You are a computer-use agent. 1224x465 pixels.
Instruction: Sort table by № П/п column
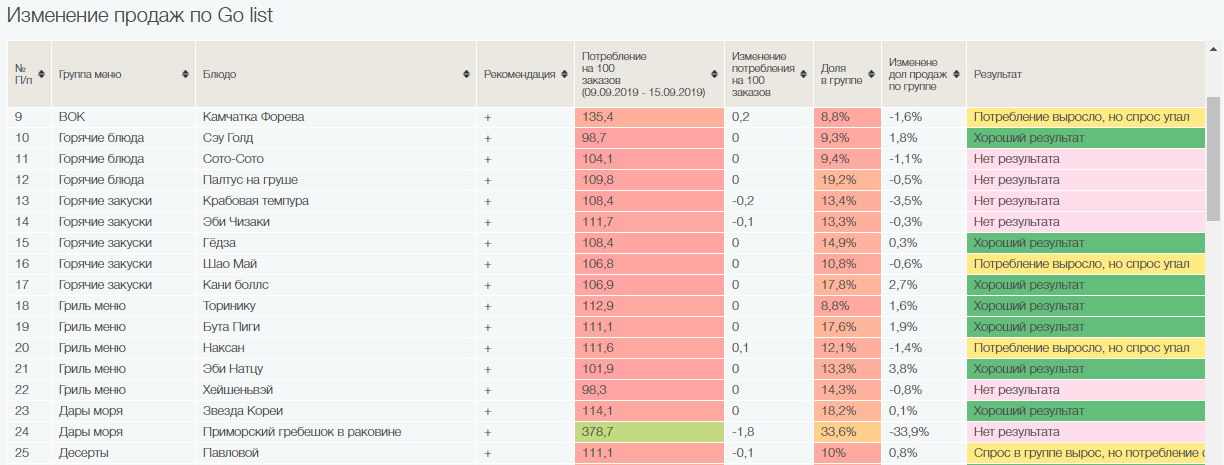click(41, 74)
